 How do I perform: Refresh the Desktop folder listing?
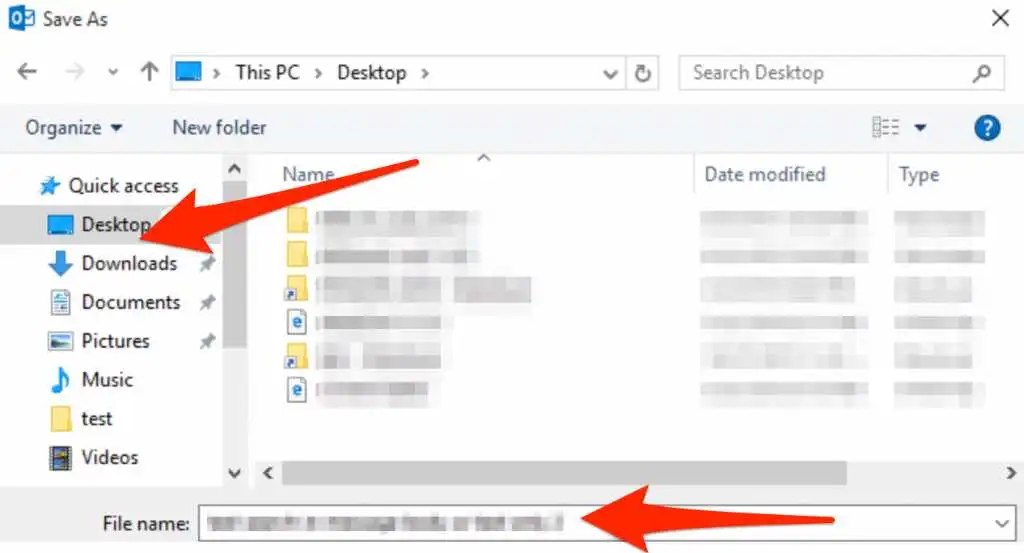(x=643, y=73)
